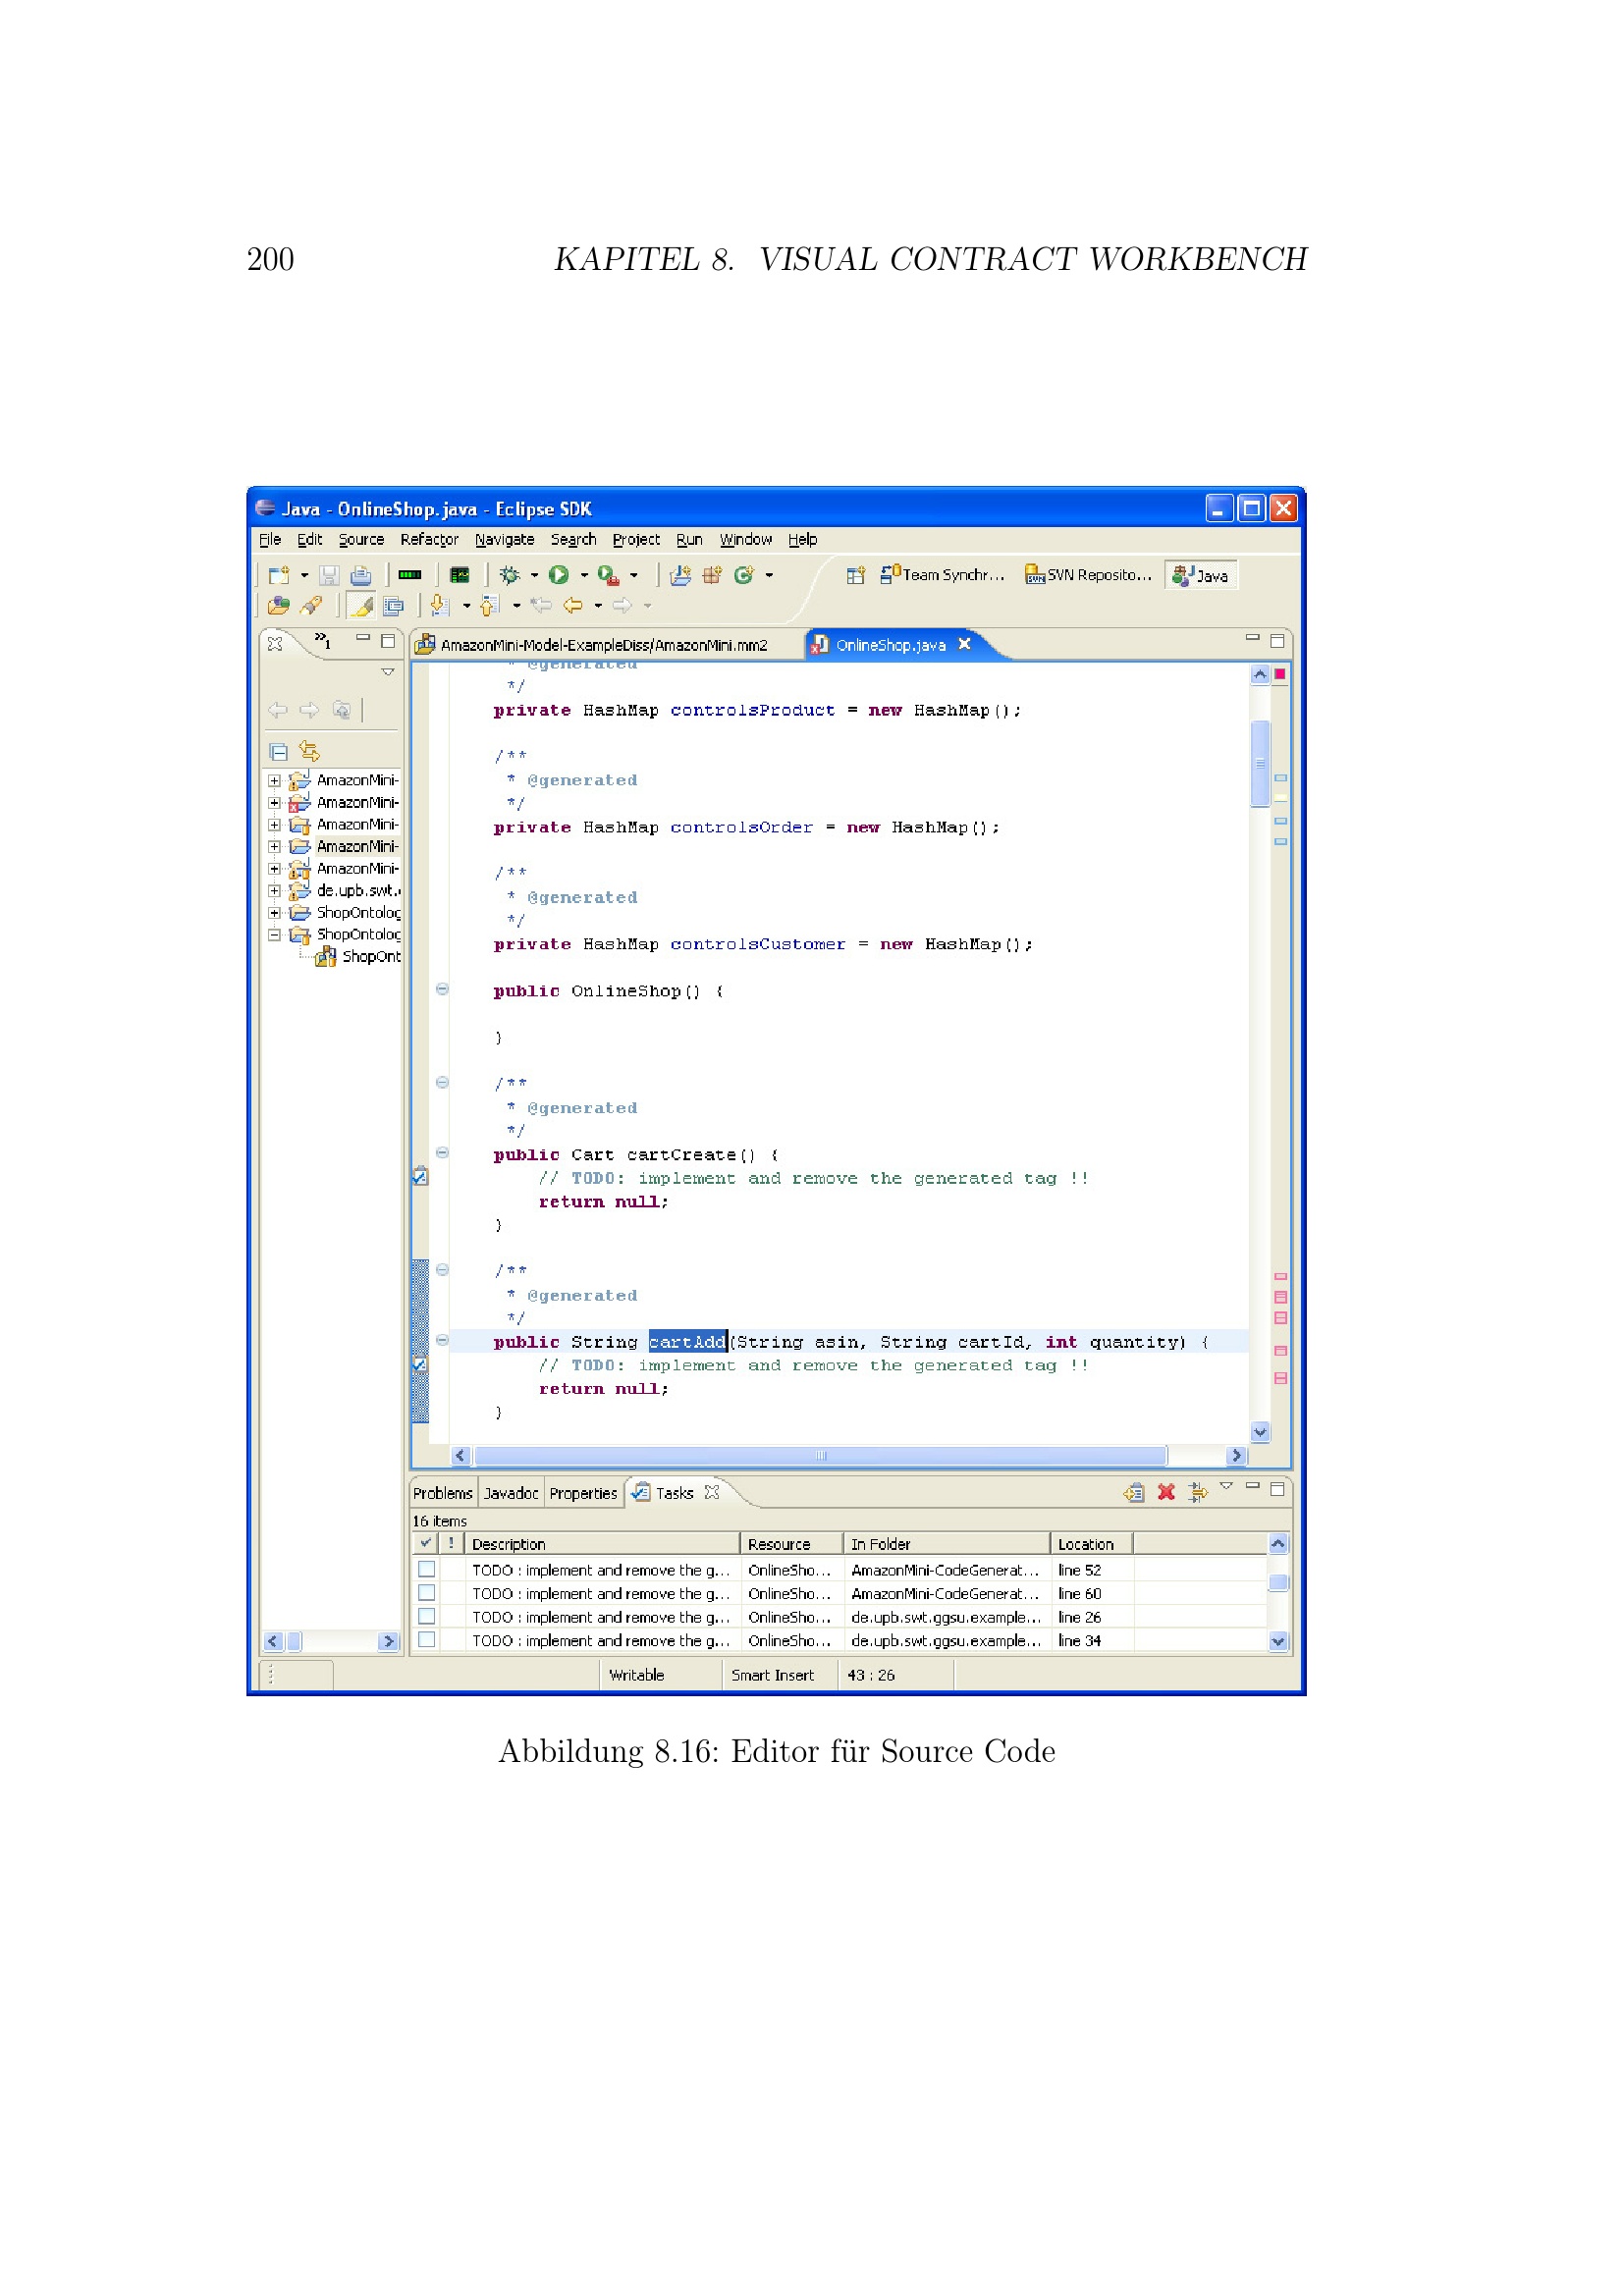Click the Link with Editor icon
1624x2296 pixels.
click(x=309, y=751)
